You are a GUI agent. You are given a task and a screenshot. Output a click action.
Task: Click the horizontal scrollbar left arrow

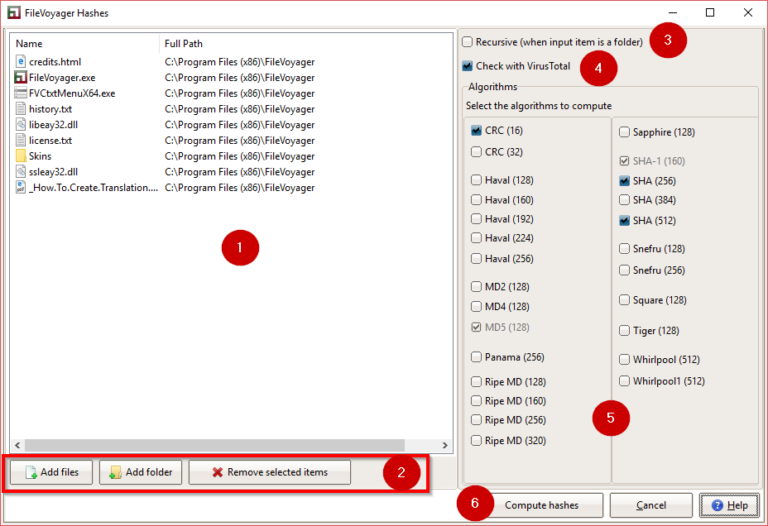tap(18, 445)
